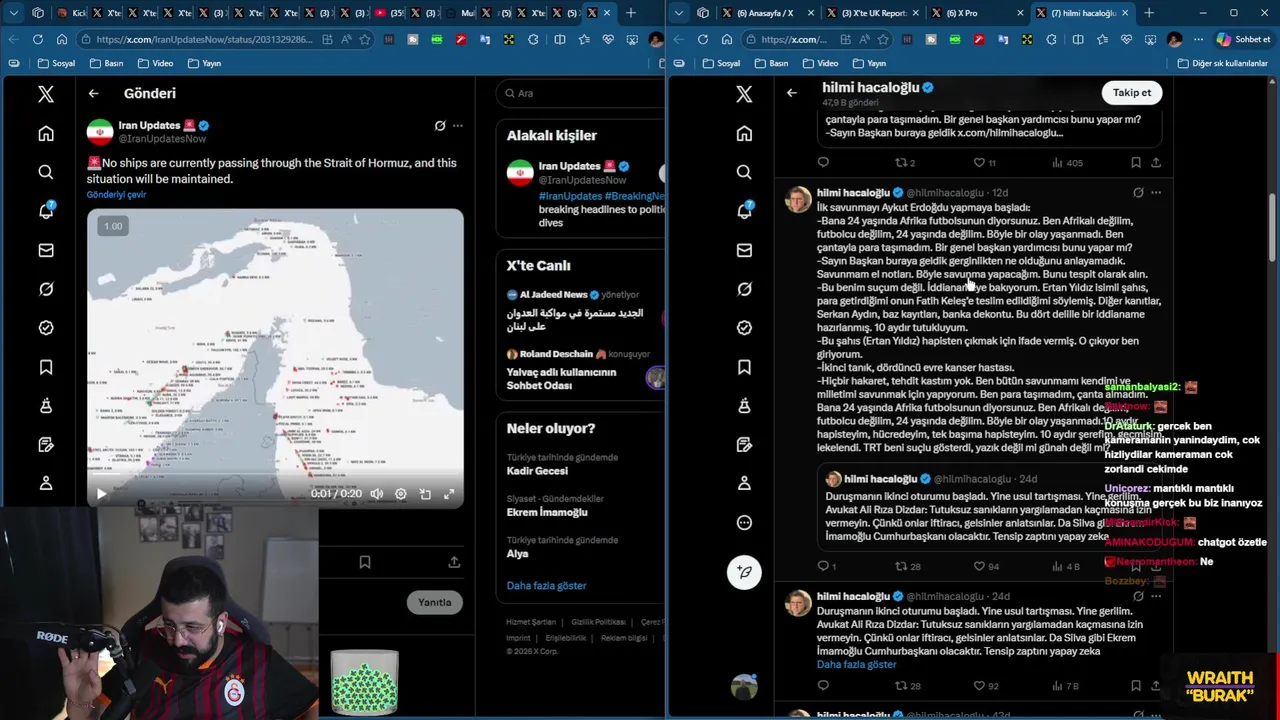Mute the Iran Updates video audio
The height and width of the screenshot is (720, 1280).
377,494
